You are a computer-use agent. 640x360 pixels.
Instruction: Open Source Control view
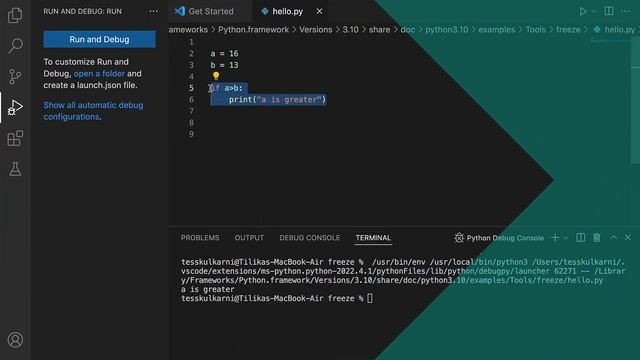pos(15,76)
